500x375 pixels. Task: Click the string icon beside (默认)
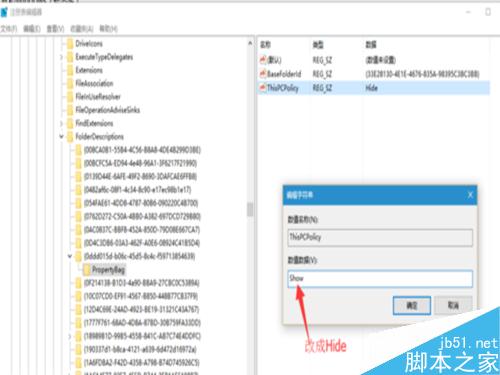pos(263,60)
